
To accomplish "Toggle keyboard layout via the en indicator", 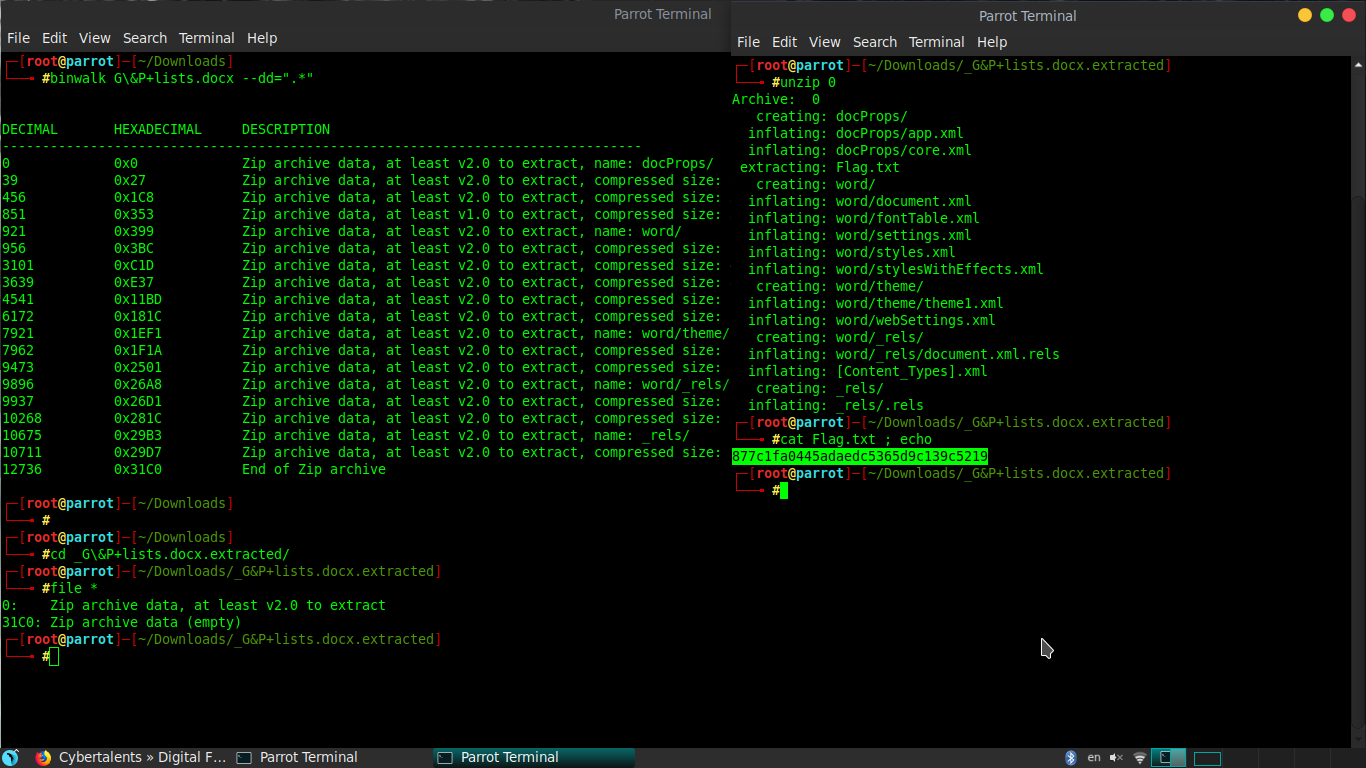I will pyautogui.click(x=1094, y=757).
